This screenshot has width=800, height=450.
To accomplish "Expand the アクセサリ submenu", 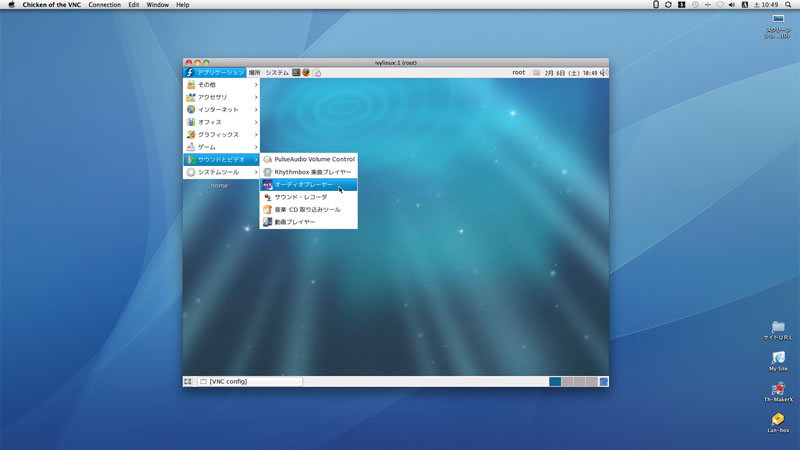I will (x=221, y=97).
